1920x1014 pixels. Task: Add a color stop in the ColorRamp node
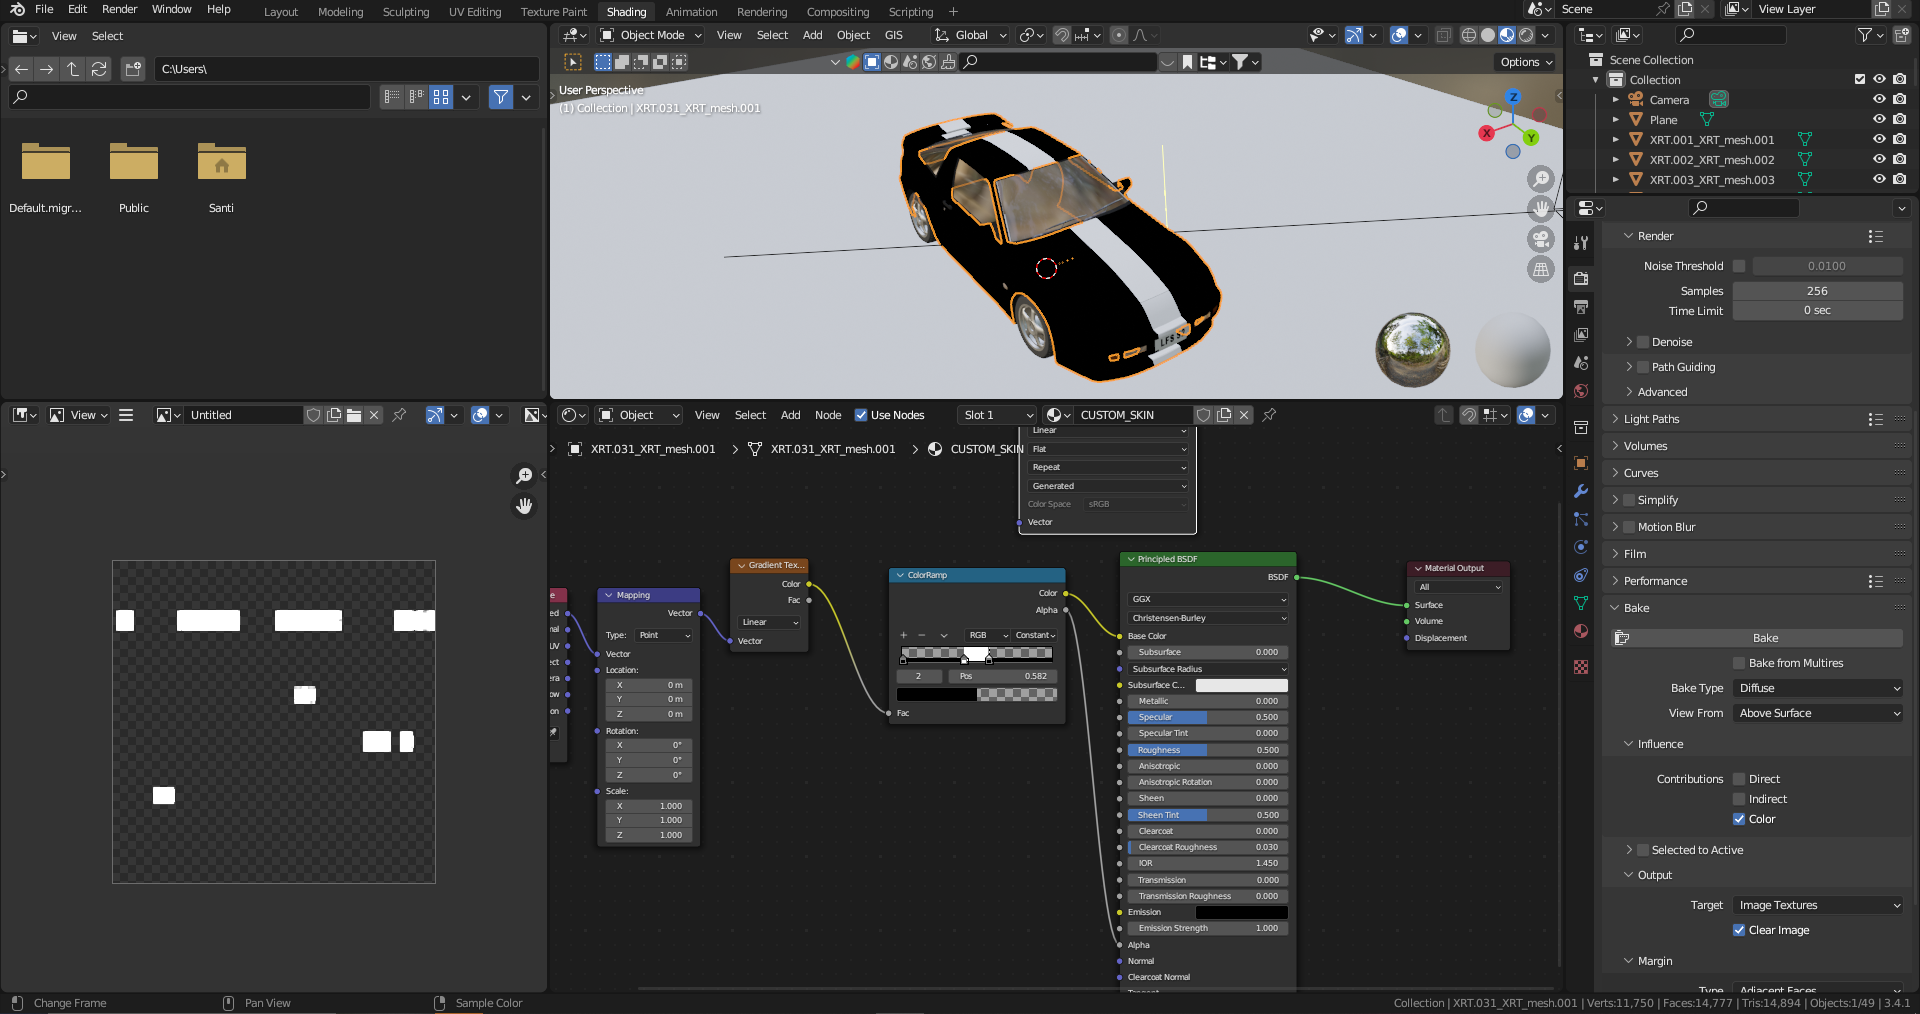[904, 635]
